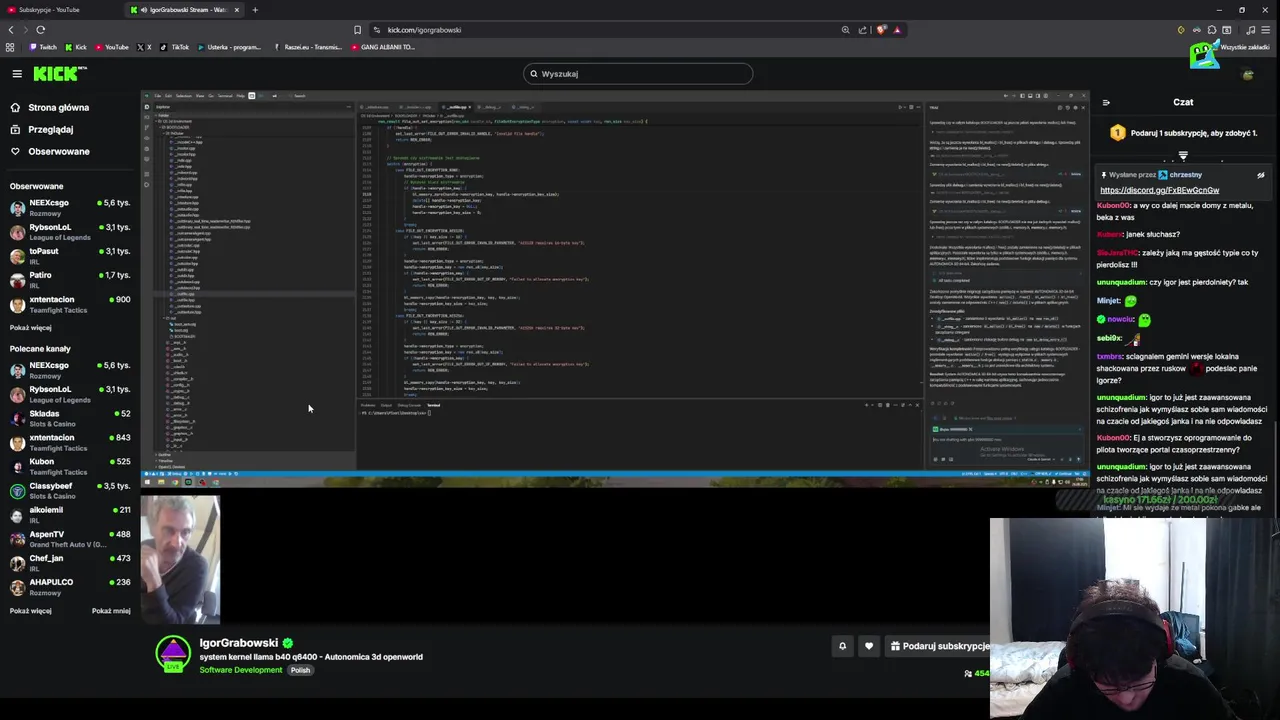Click the alkoiemil channel avatar

(17, 515)
